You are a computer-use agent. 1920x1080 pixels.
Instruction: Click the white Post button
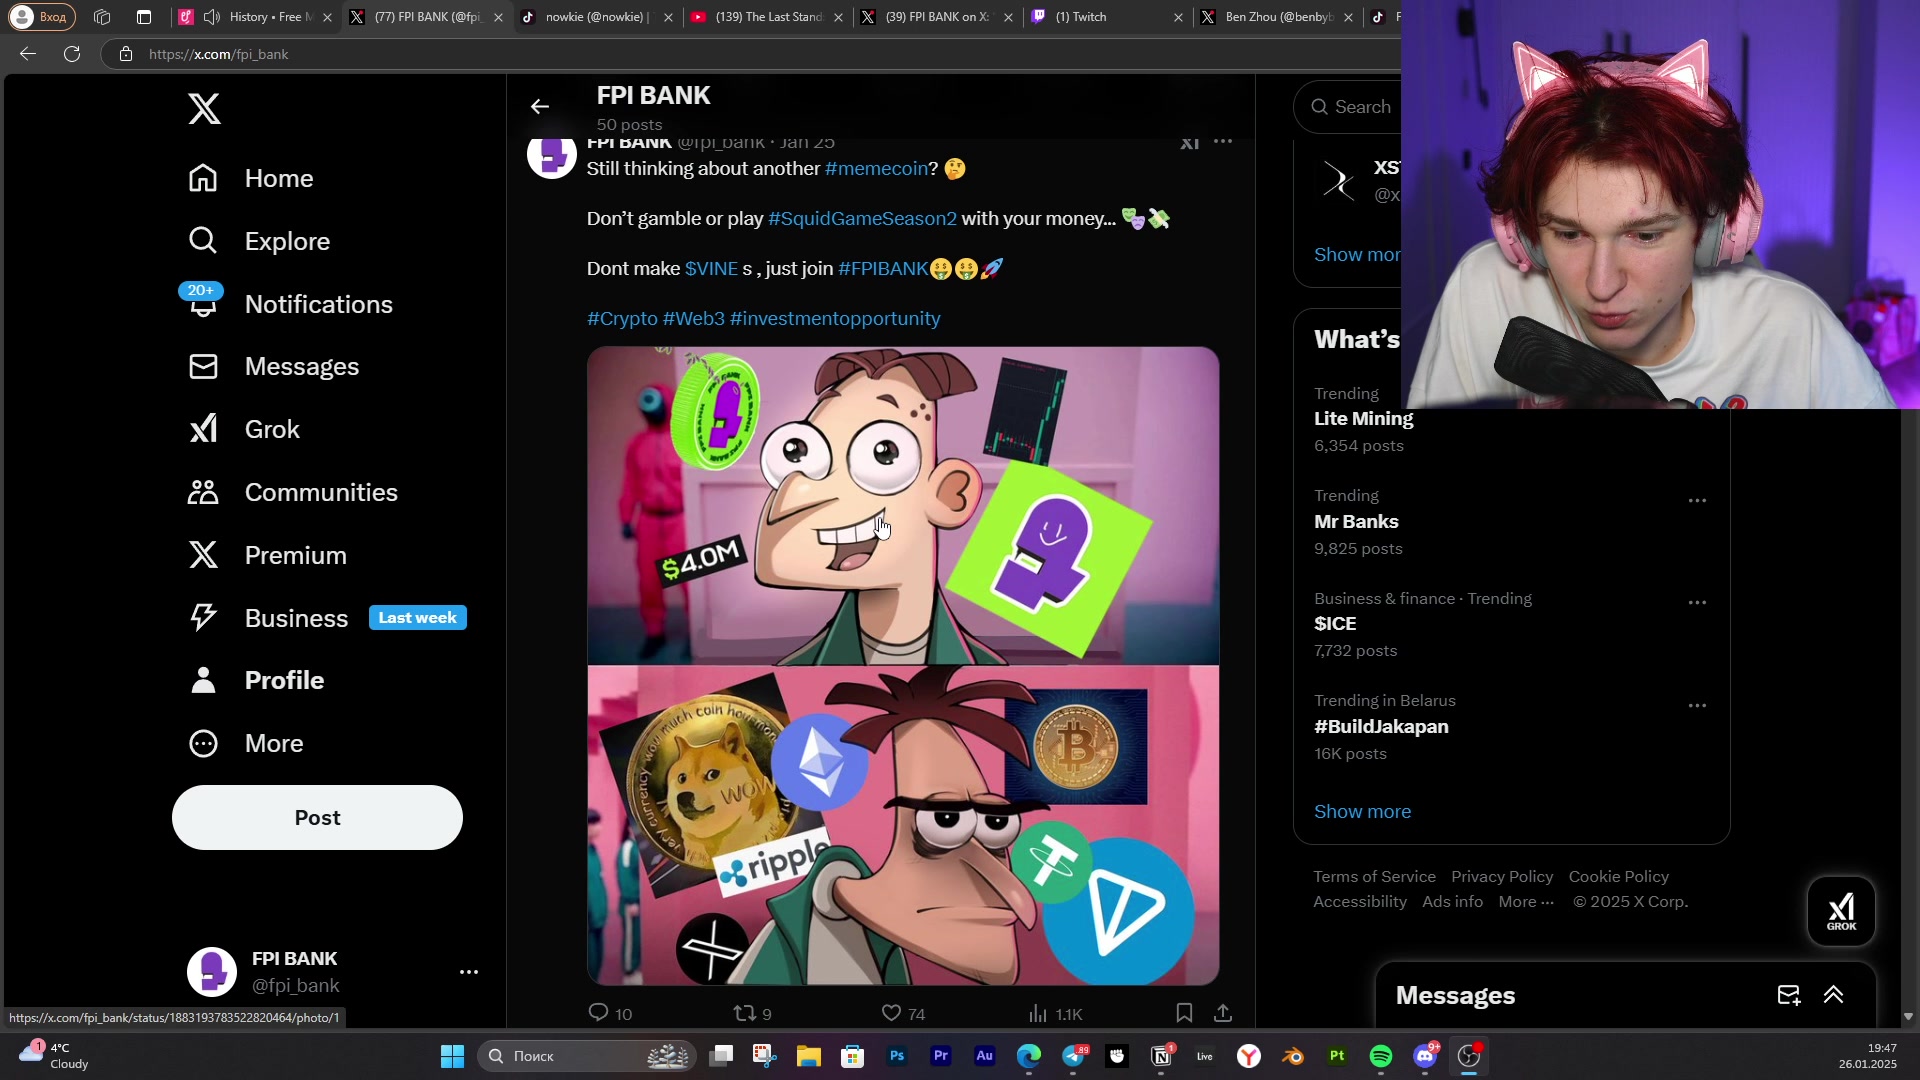[x=317, y=817]
